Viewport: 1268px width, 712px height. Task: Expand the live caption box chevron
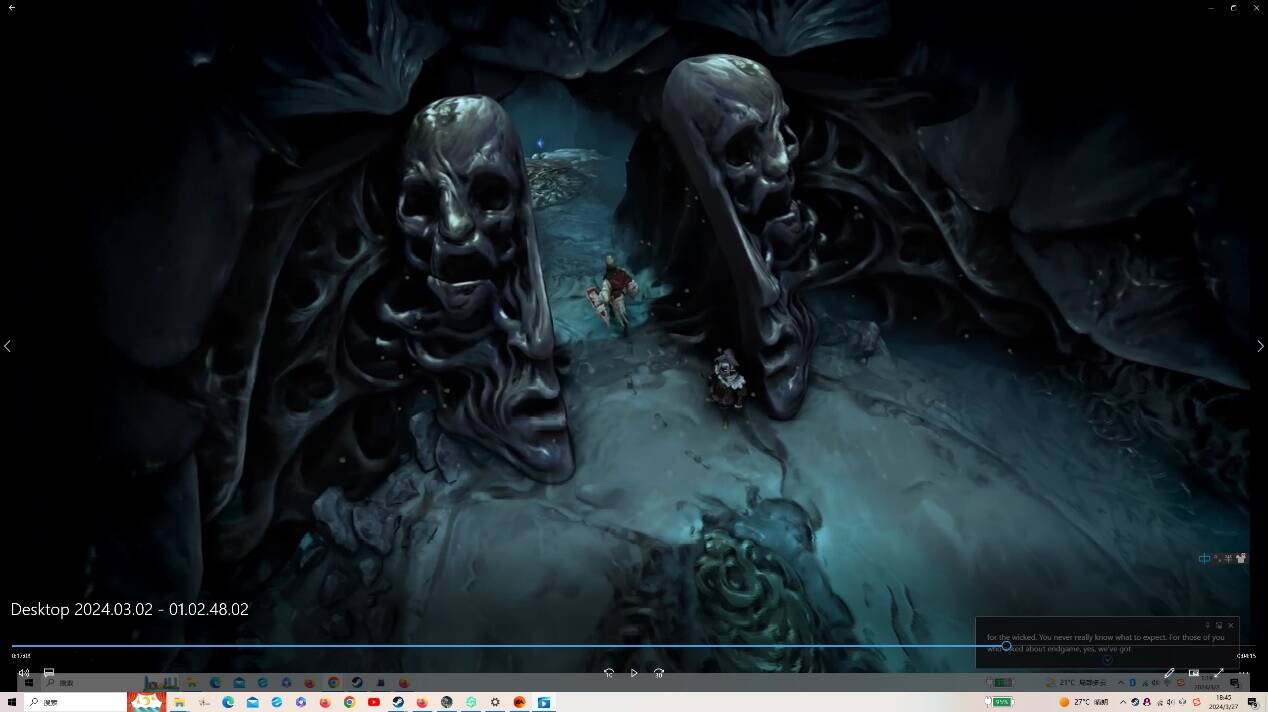point(1107,660)
